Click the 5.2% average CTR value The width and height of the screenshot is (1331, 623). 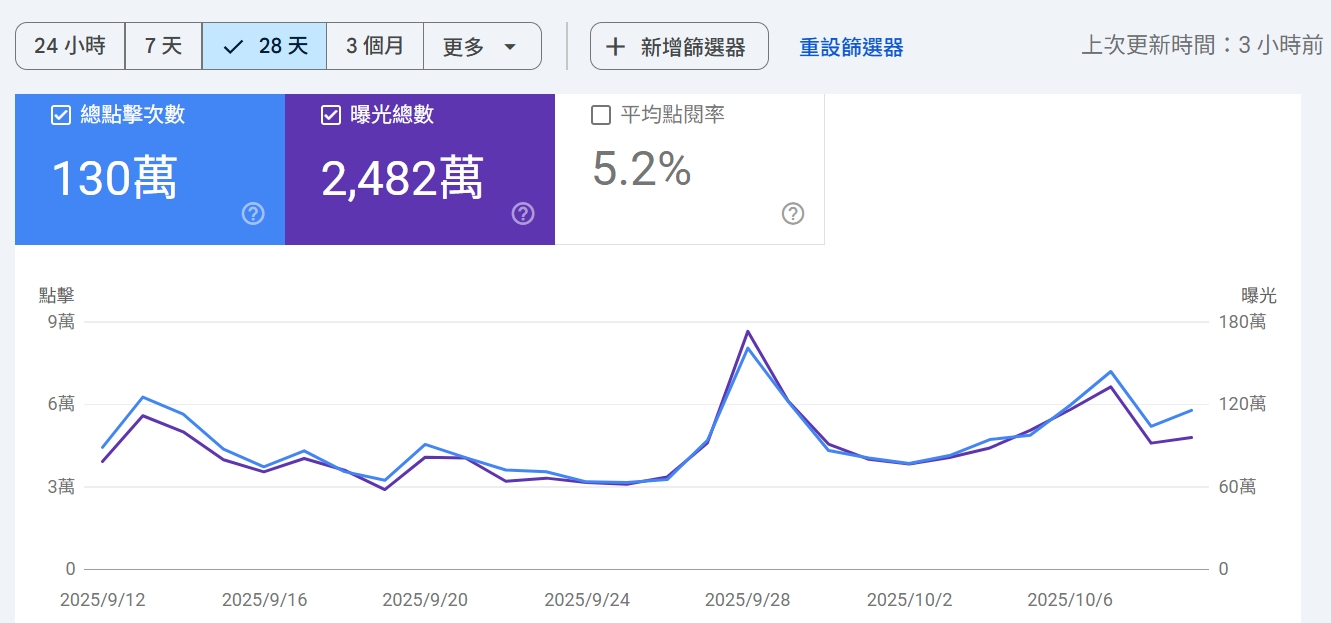641,169
